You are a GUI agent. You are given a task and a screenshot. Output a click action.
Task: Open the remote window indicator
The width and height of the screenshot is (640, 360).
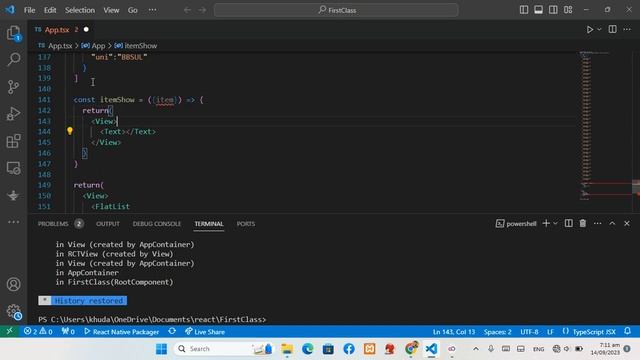tap(9, 331)
